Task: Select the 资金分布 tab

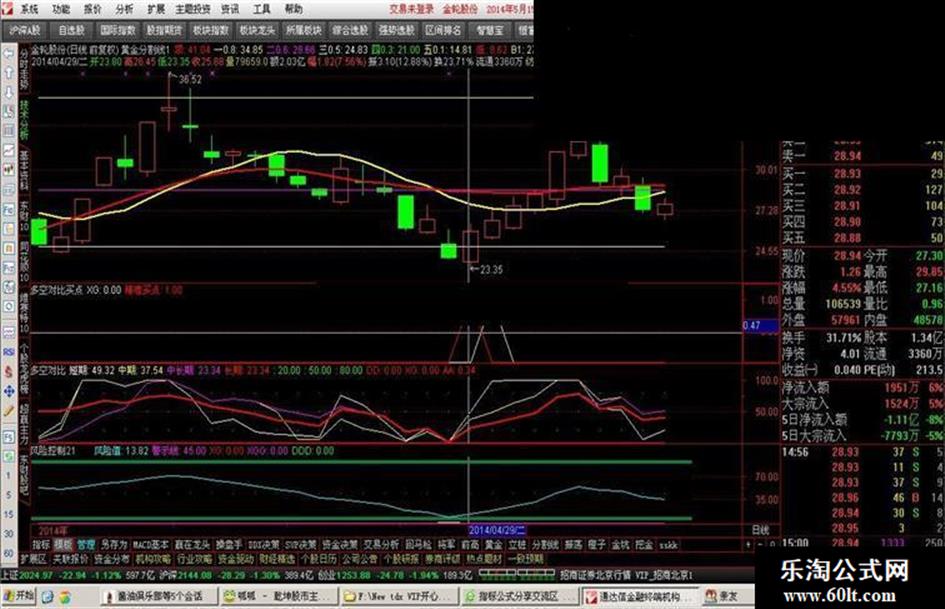Action: pyautogui.click(x=111, y=559)
